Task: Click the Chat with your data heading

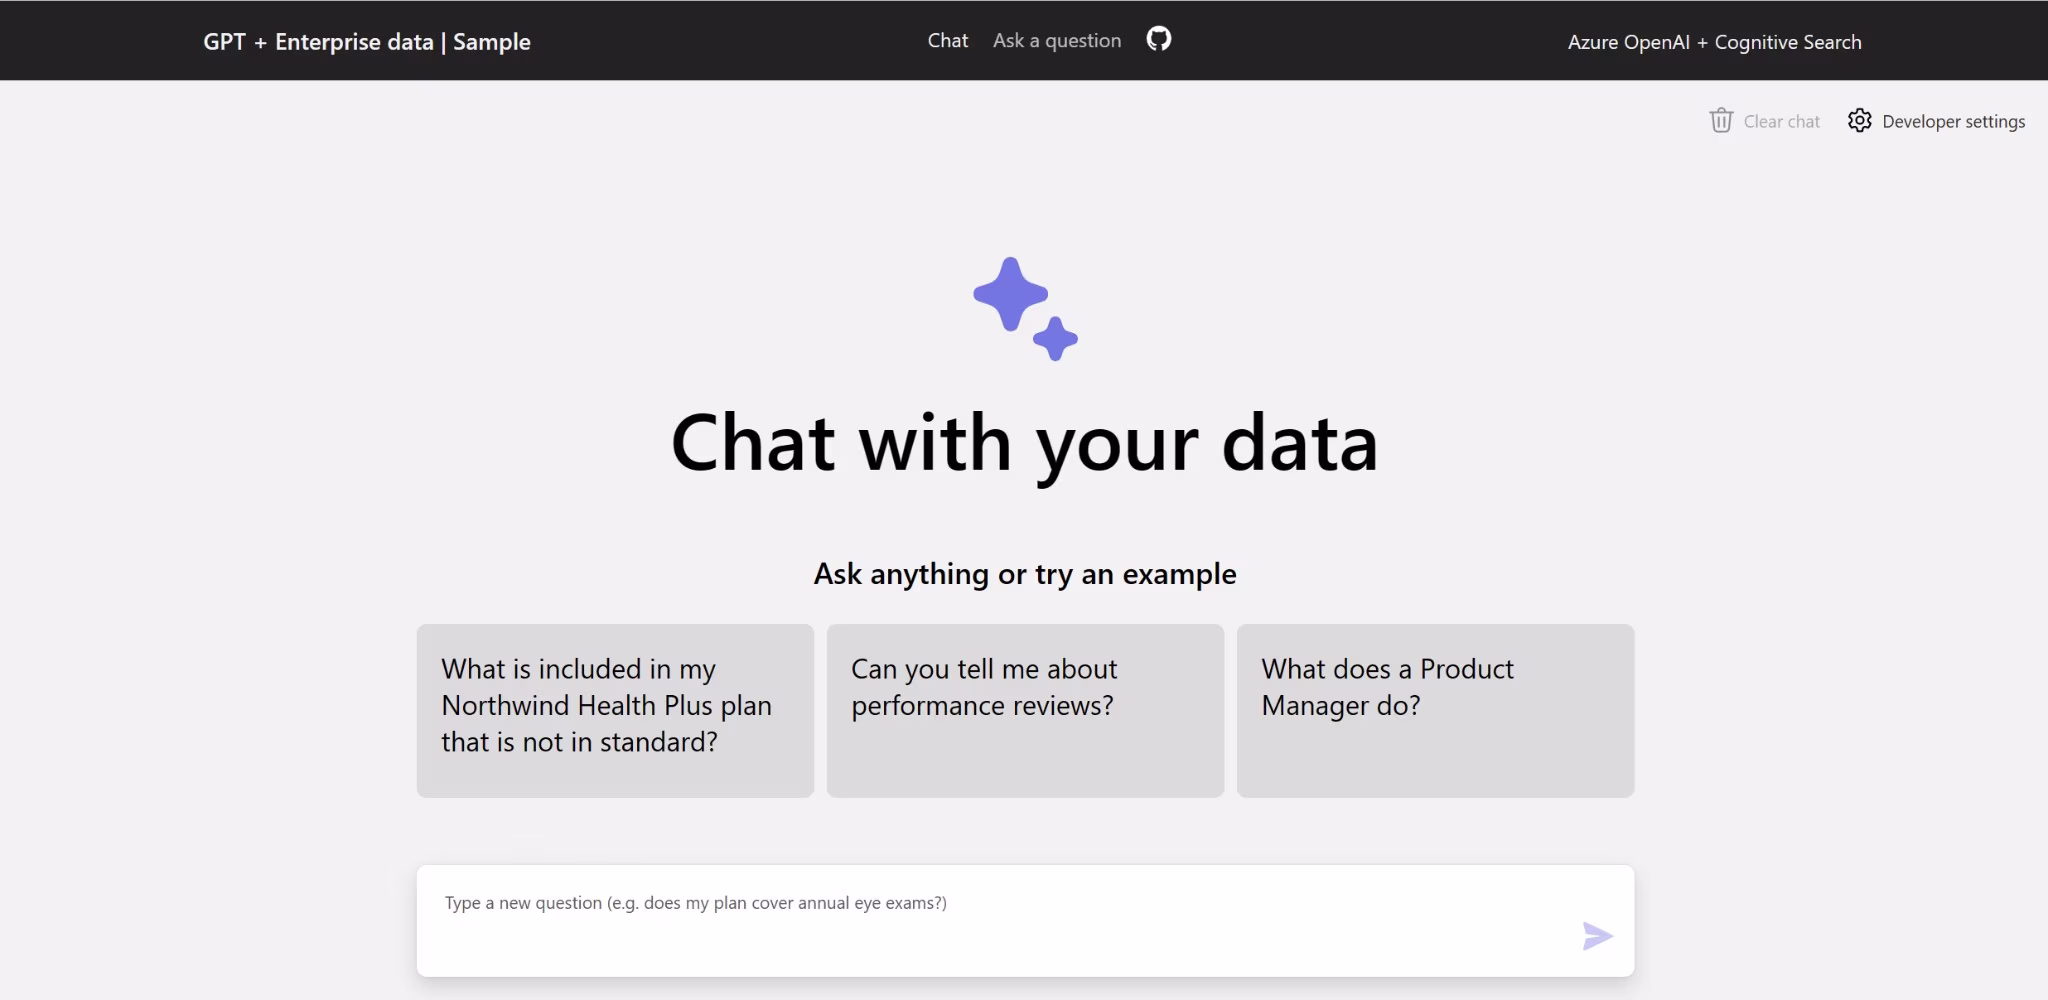Action: (1024, 443)
